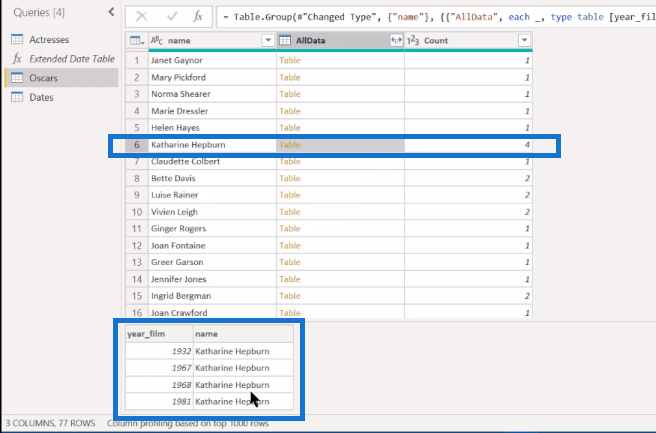Open the Table link for Janet Gaynor

[290, 60]
